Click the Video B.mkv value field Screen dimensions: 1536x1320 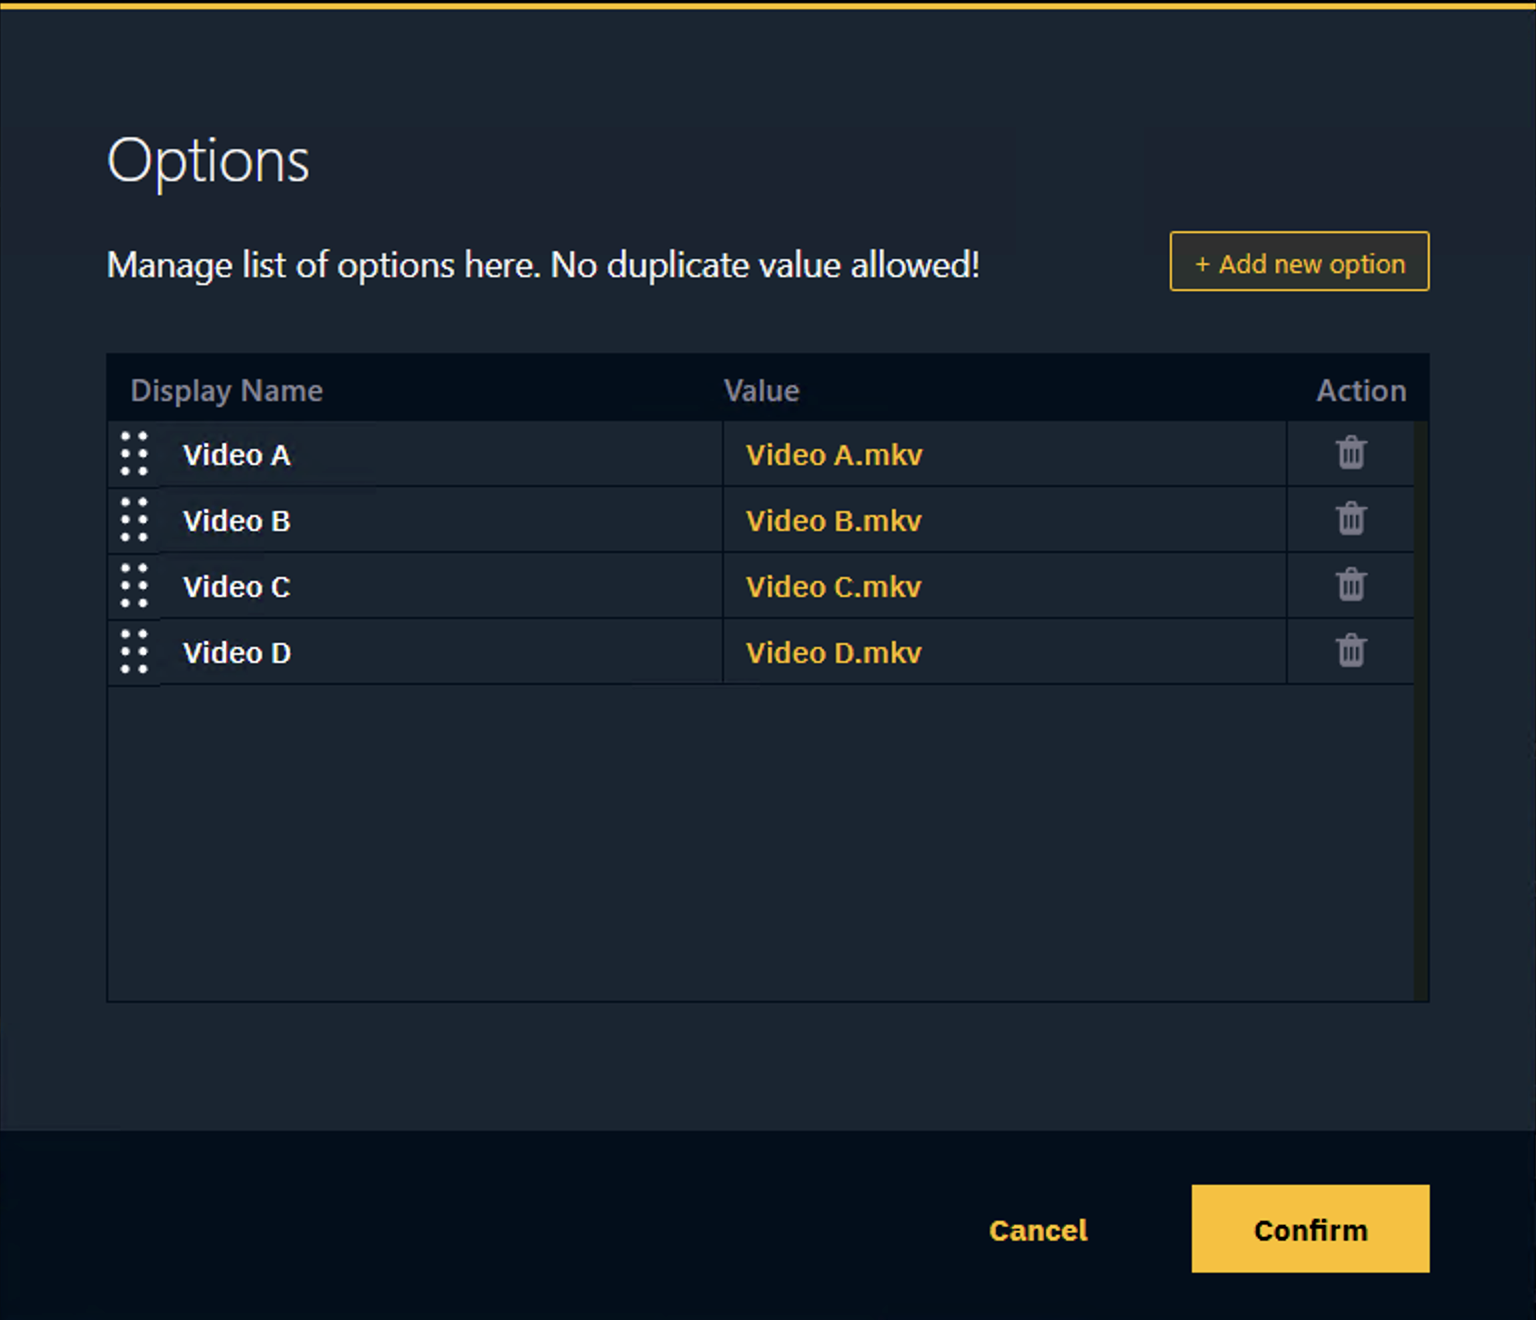1004,521
